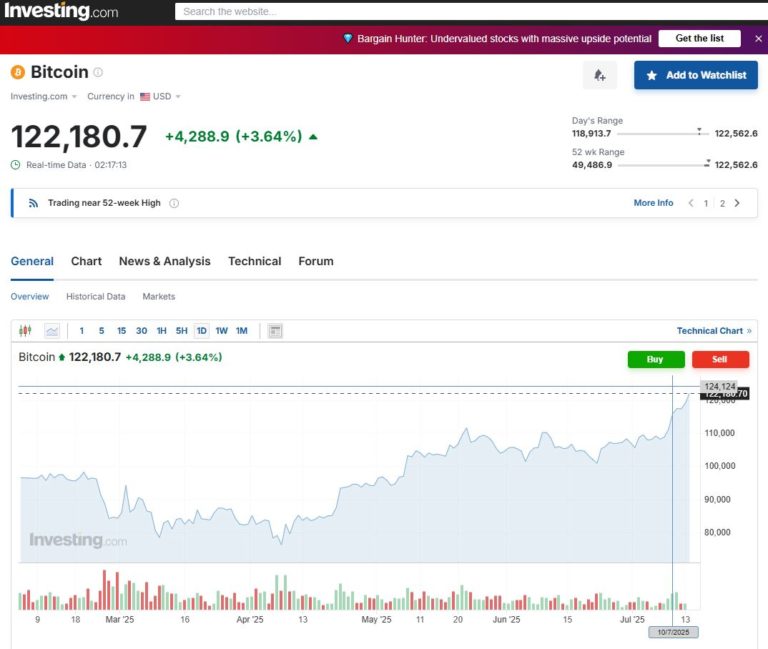The width and height of the screenshot is (768, 649).
Task: Select the 1H chart interval
Action: pos(161,331)
